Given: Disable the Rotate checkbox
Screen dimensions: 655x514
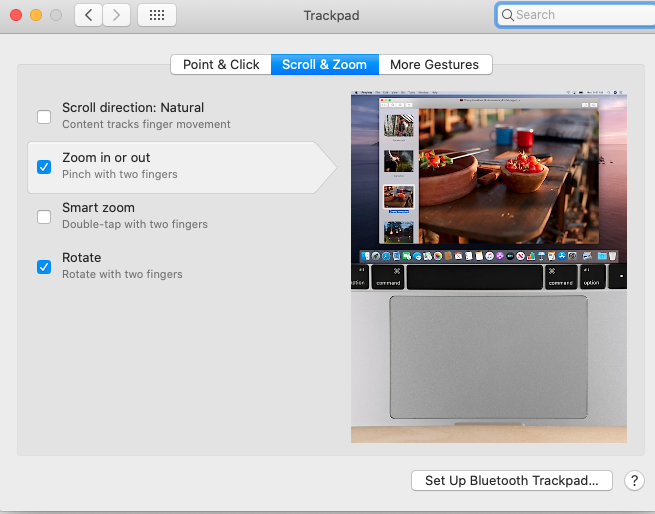Looking at the screenshot, I should point(44,267).
